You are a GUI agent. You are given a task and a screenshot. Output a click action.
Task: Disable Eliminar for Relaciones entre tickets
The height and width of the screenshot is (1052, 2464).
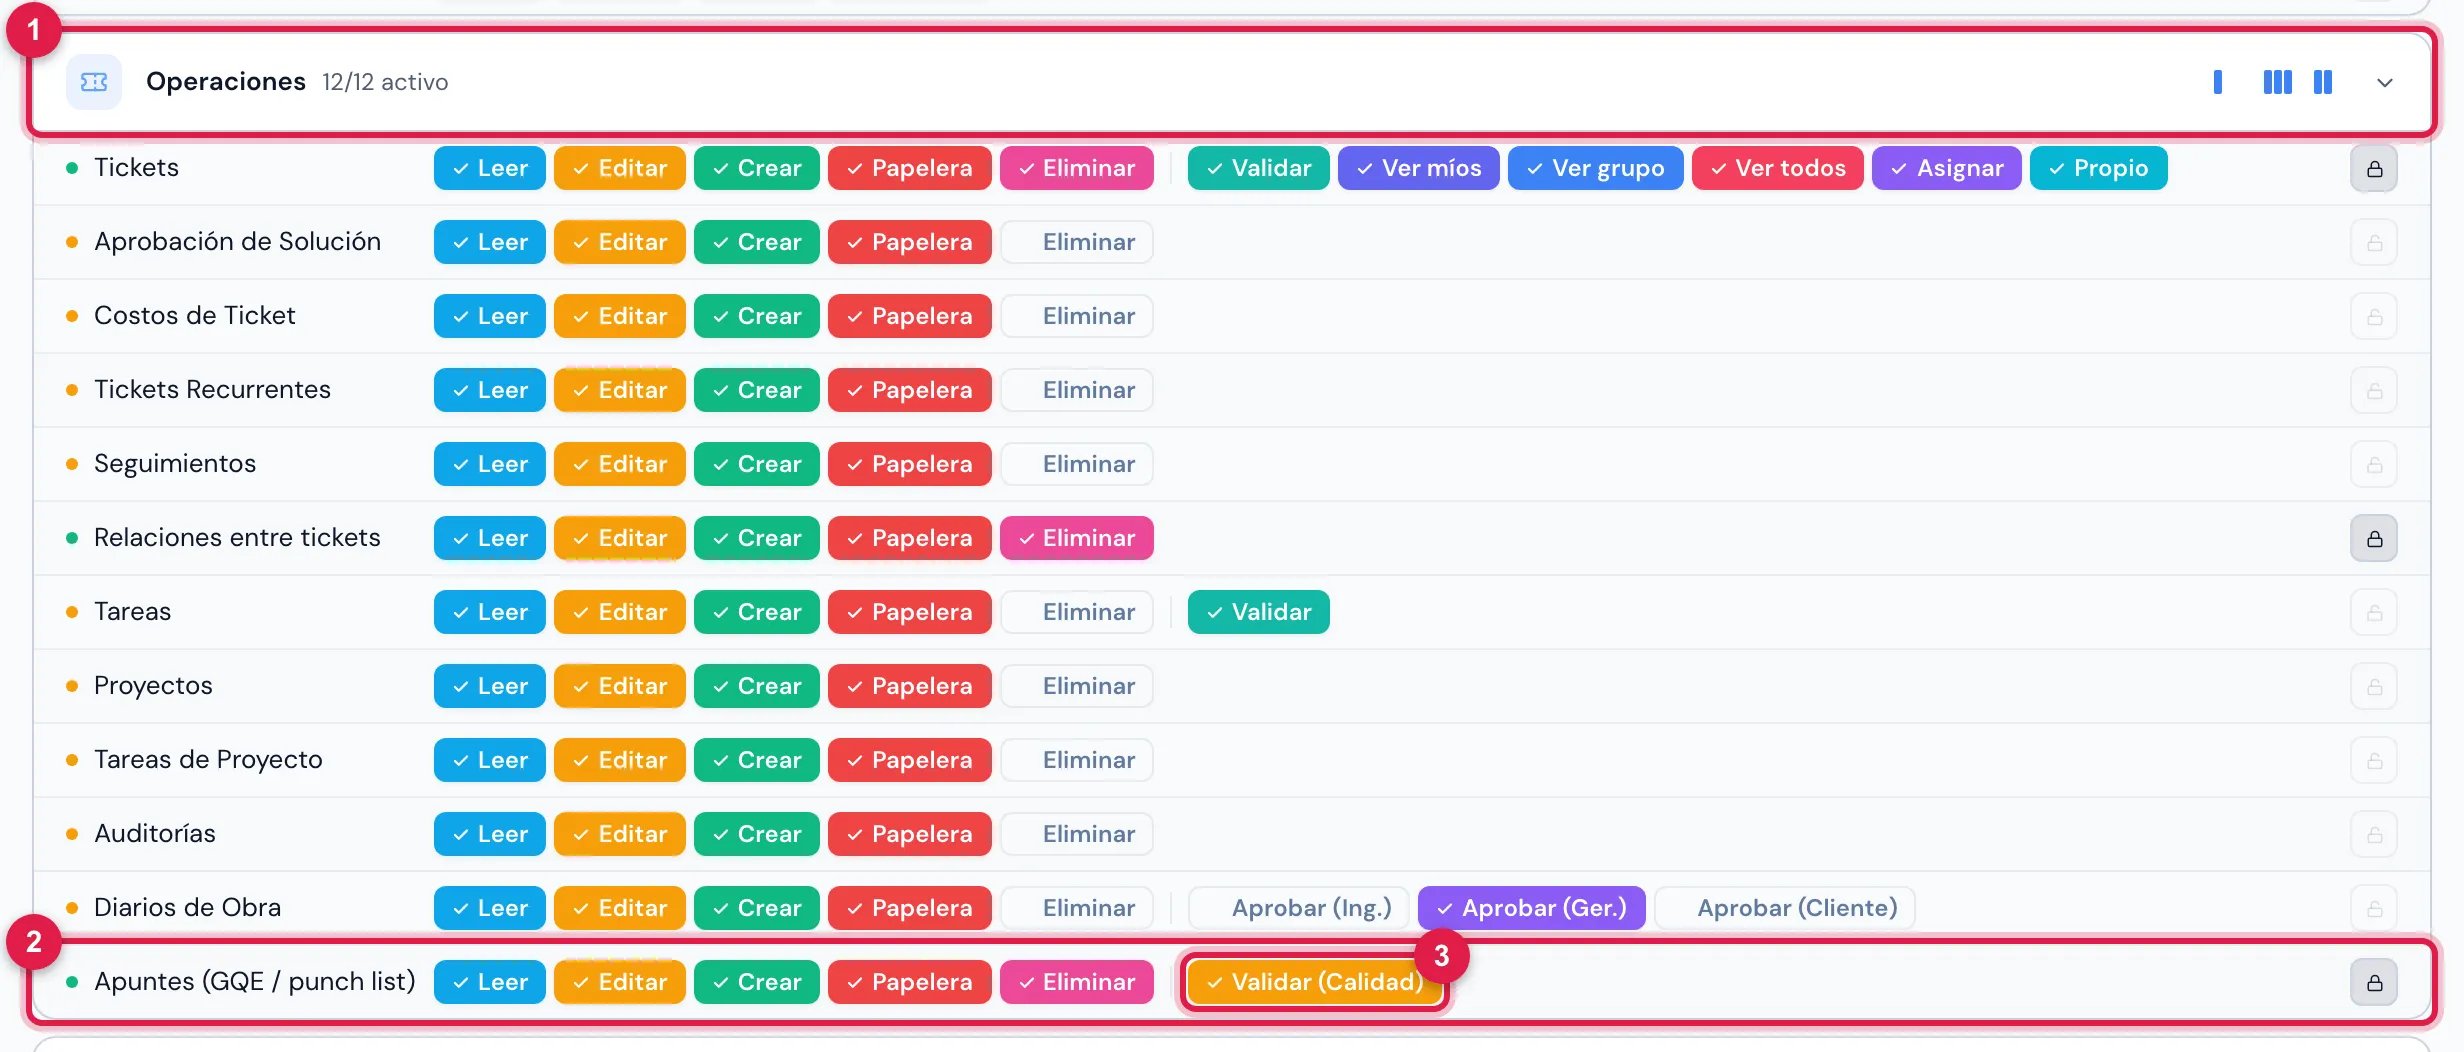(1076, 538)
